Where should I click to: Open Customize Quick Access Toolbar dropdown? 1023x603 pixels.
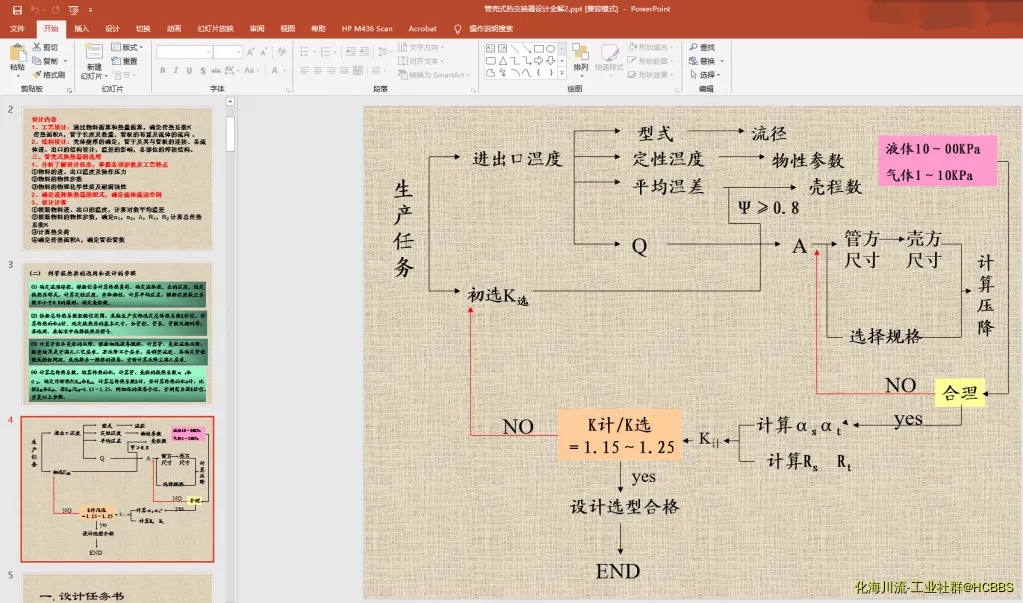coord(90,10)
